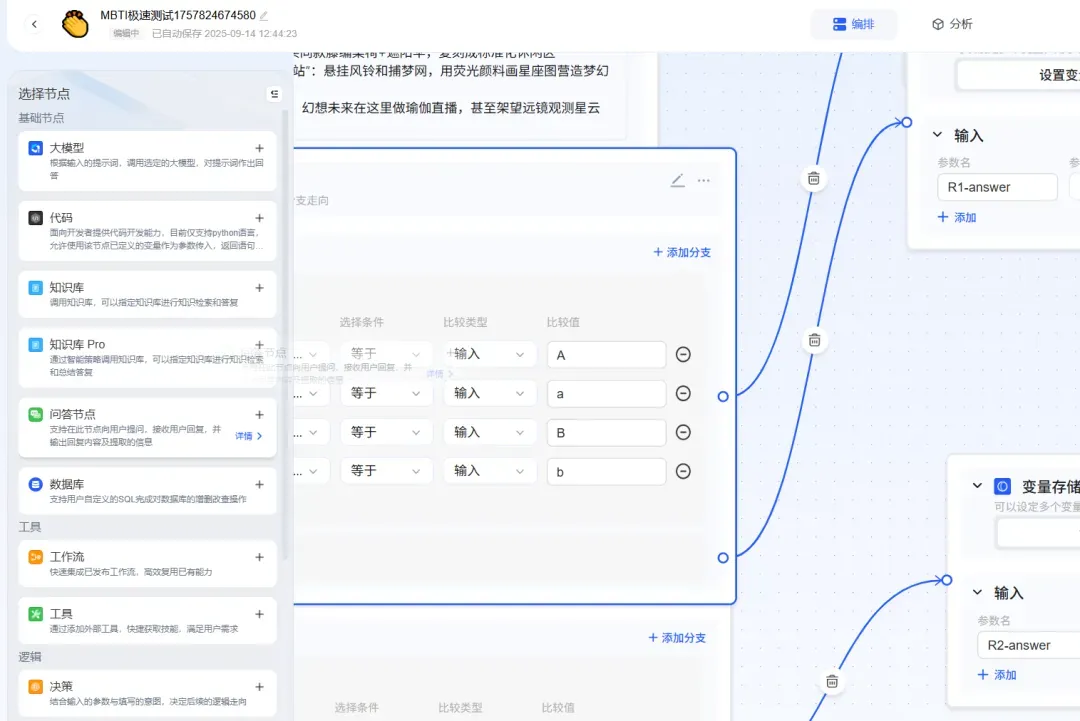
Task: Add a 代码 node with plus
Action: (260, 218)
